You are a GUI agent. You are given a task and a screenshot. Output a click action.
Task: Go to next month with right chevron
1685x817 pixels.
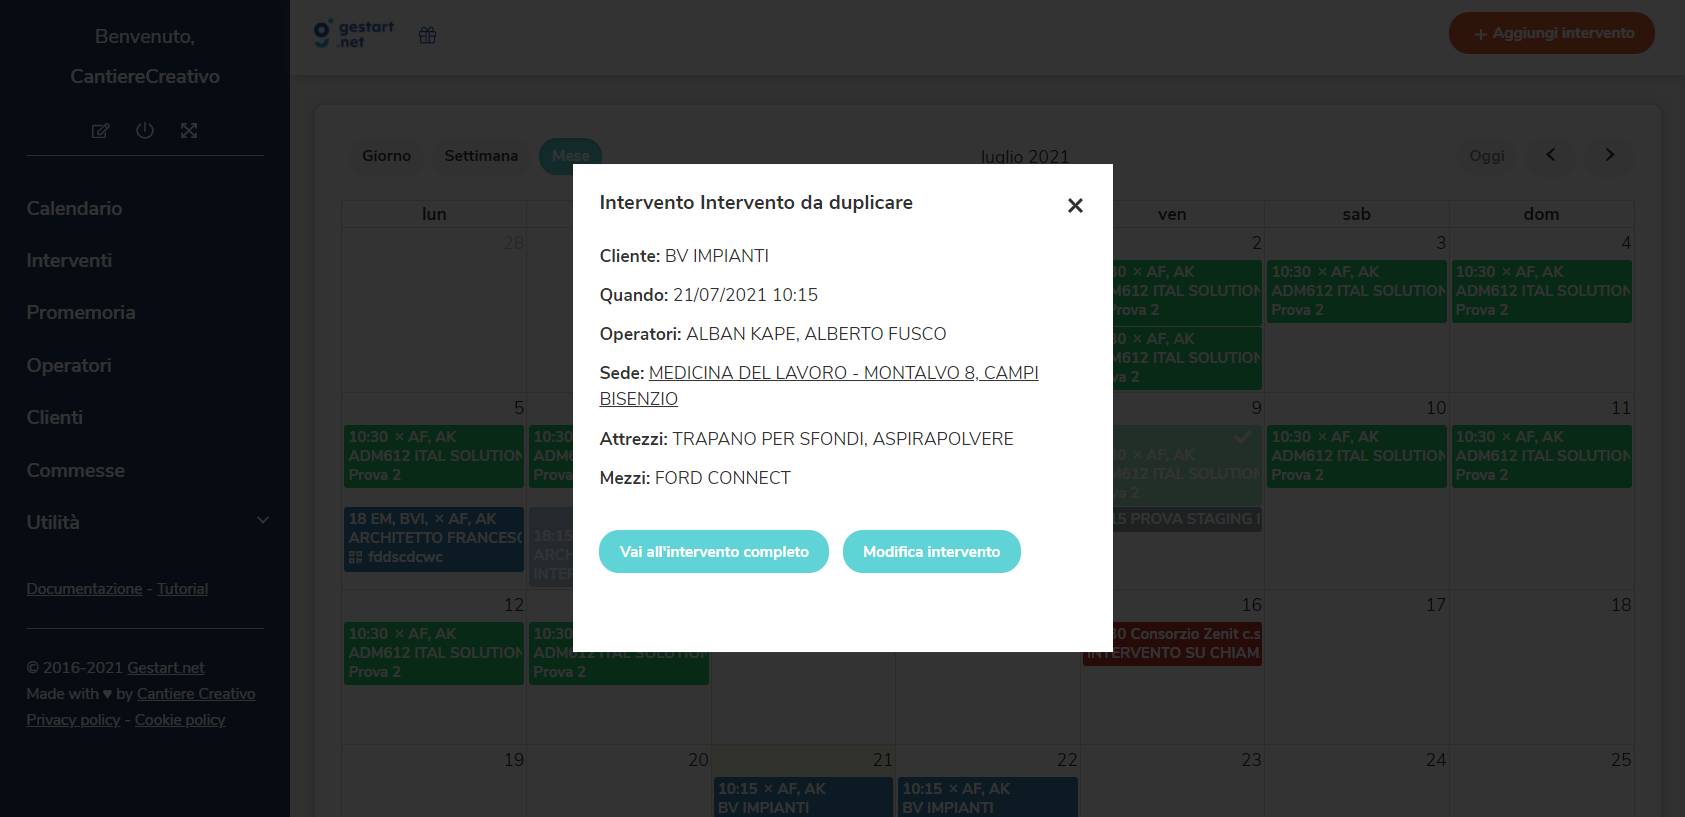[1609, 154]
